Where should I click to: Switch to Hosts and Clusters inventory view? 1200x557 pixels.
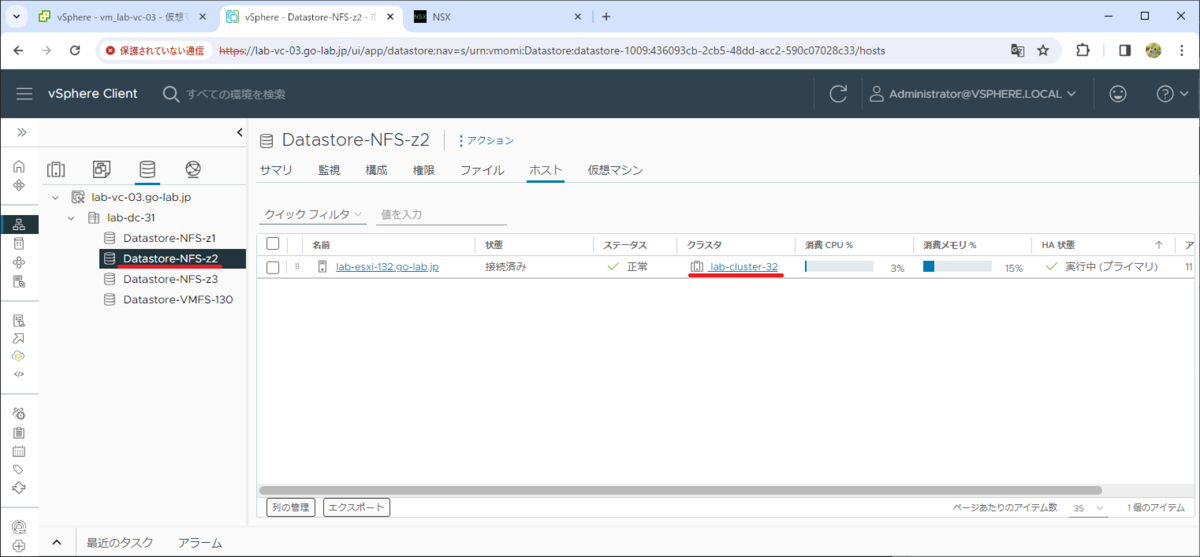point(56,169)
